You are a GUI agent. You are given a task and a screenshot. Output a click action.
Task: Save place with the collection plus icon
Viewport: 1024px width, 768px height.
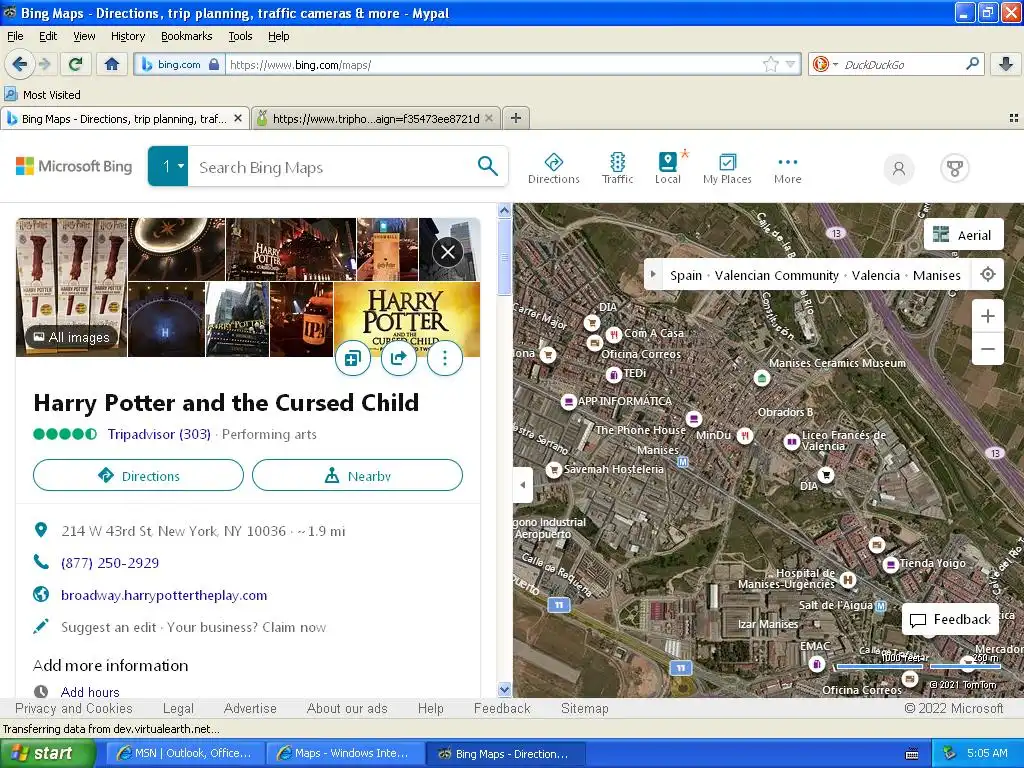[x=353, y=358]
